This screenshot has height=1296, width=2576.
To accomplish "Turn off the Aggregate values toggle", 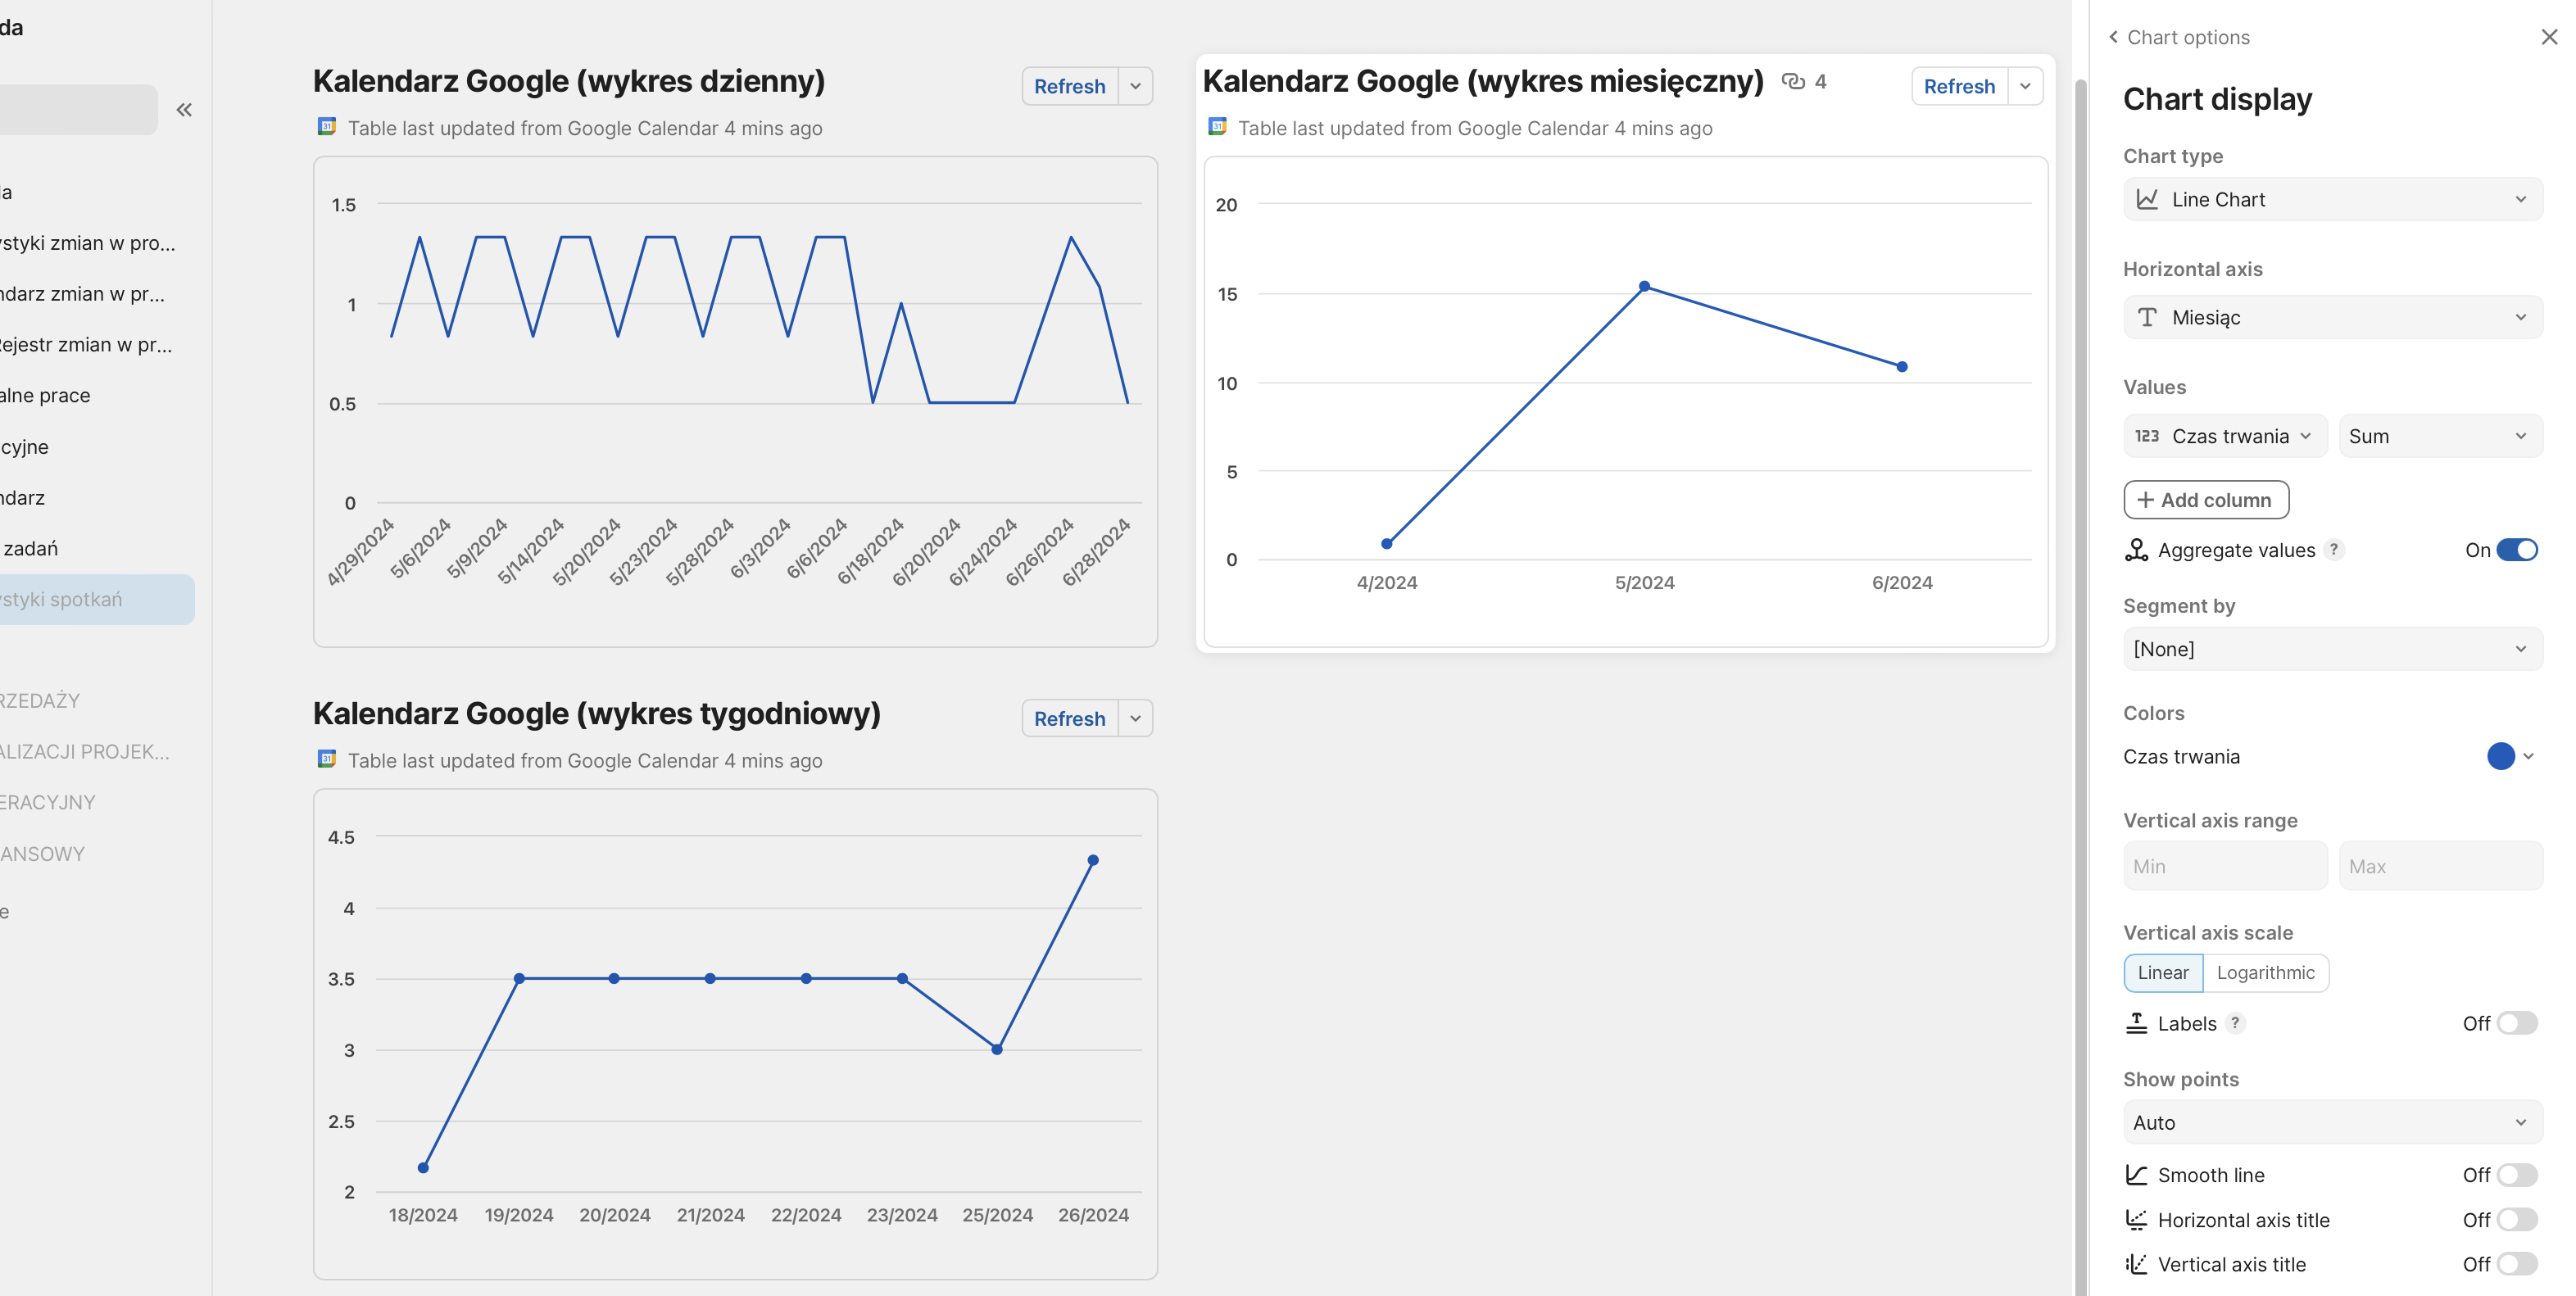I will 2516,550.
